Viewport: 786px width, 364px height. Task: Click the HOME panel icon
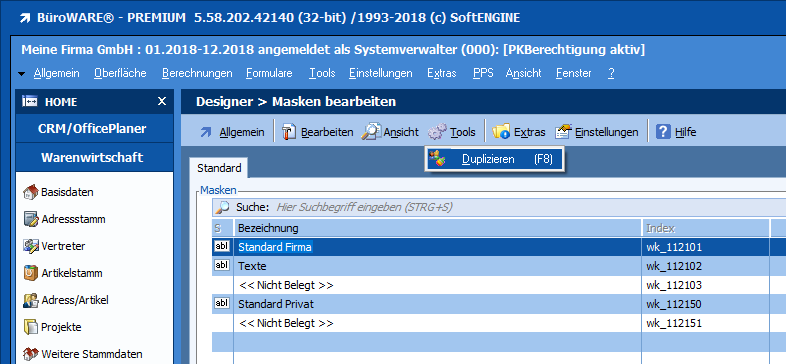coord(30,102)
